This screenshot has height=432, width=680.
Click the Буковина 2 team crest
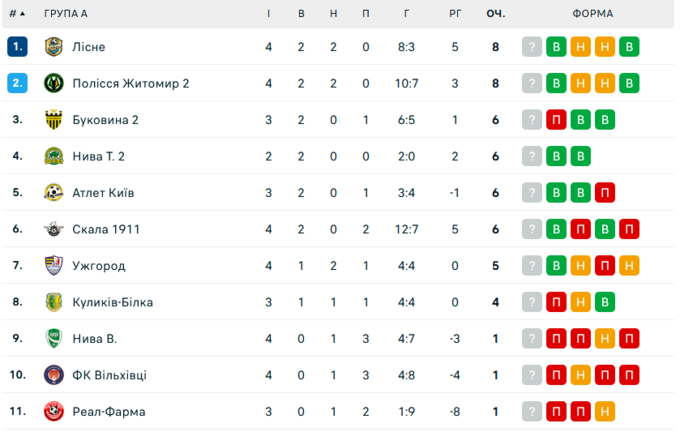tap(53, 120)
